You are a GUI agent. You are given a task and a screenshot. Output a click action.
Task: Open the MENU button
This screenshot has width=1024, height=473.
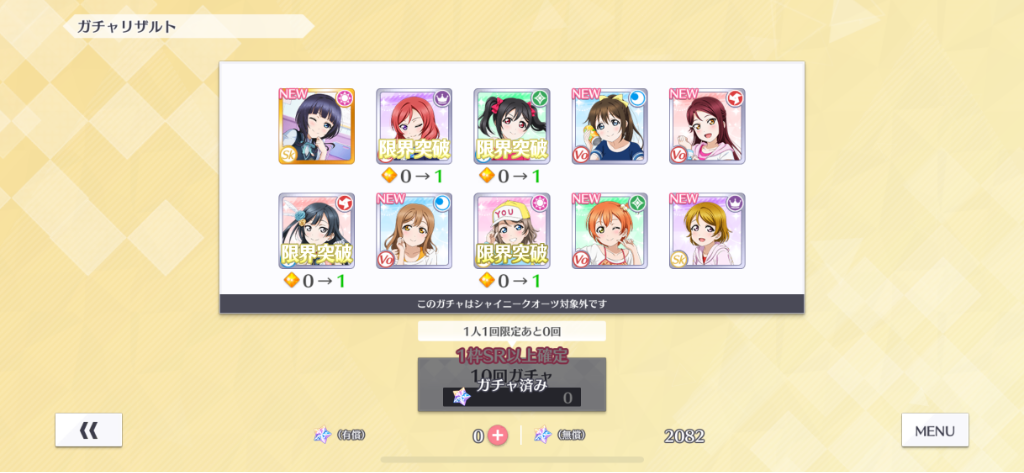pyautogui.click(x=935, y=431)
